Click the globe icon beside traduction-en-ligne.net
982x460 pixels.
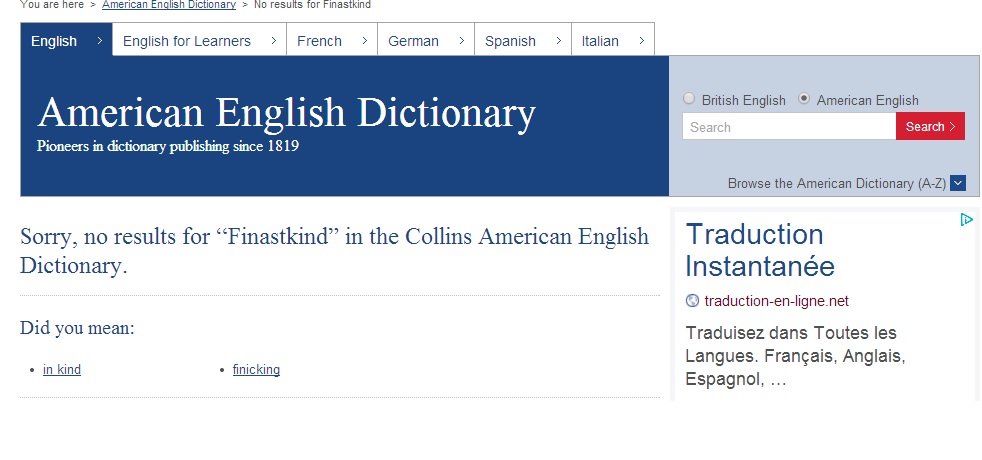[692, 301]
